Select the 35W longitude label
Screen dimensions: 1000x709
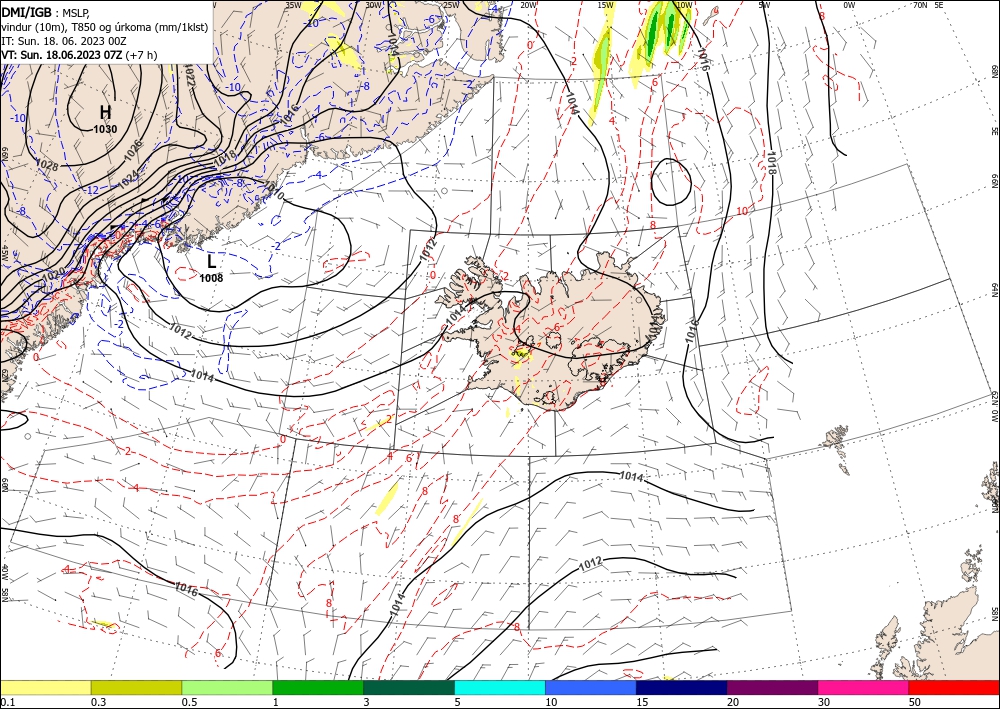point(293,5)
